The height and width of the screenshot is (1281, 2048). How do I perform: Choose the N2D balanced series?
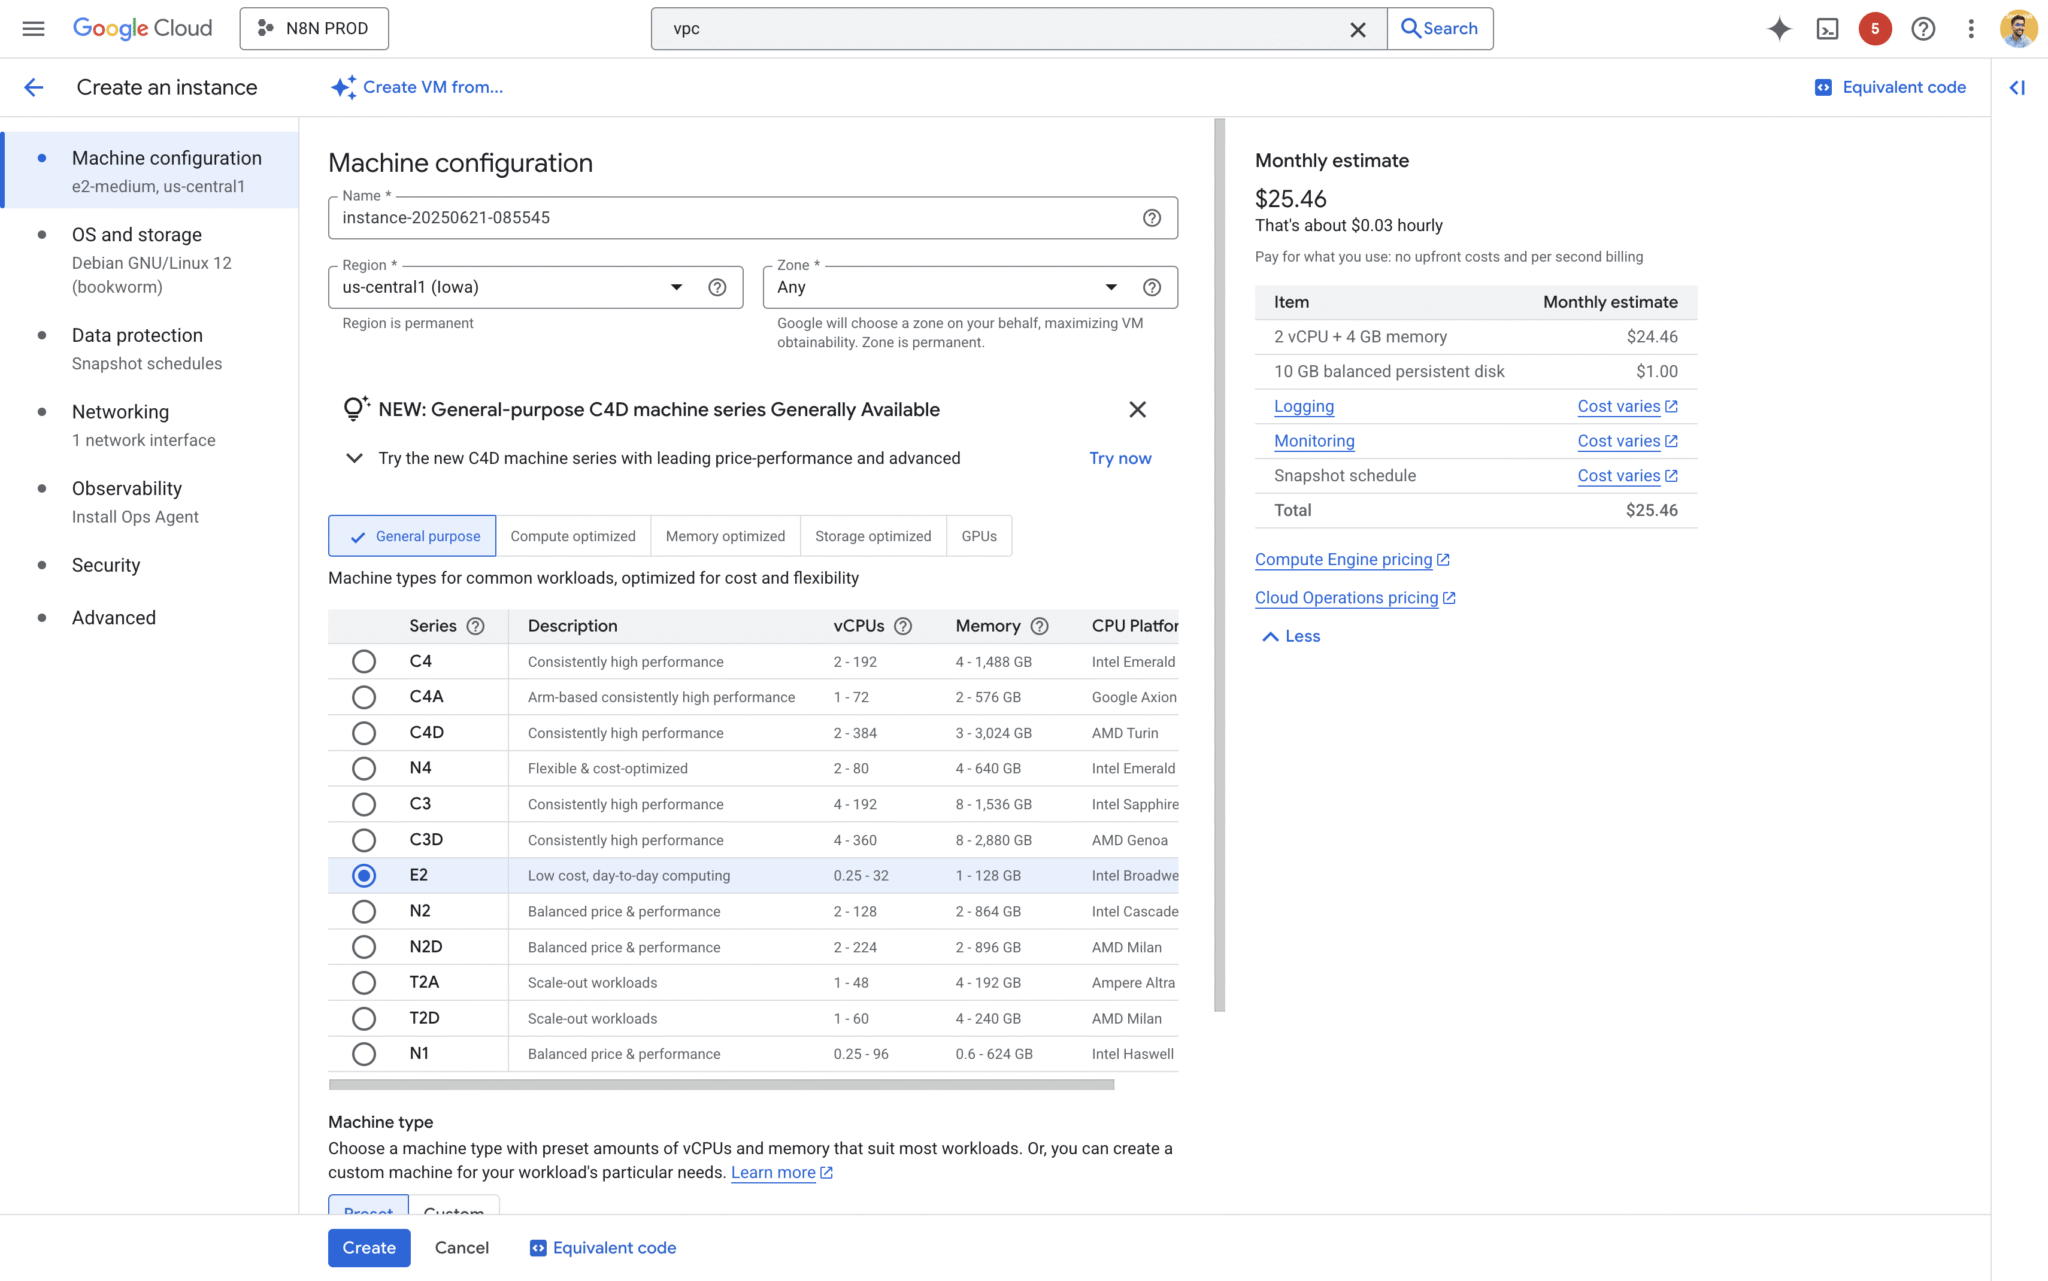(363, 946)
